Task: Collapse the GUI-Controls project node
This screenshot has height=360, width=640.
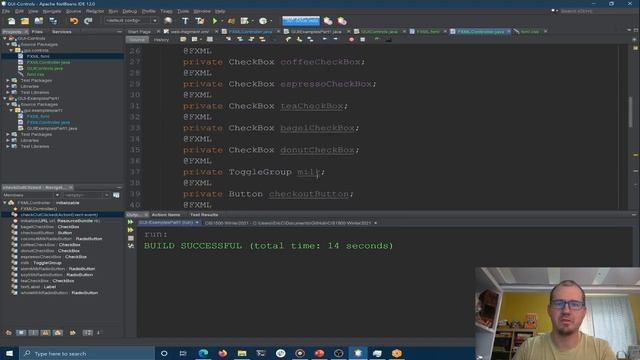Action: [5, 38]
